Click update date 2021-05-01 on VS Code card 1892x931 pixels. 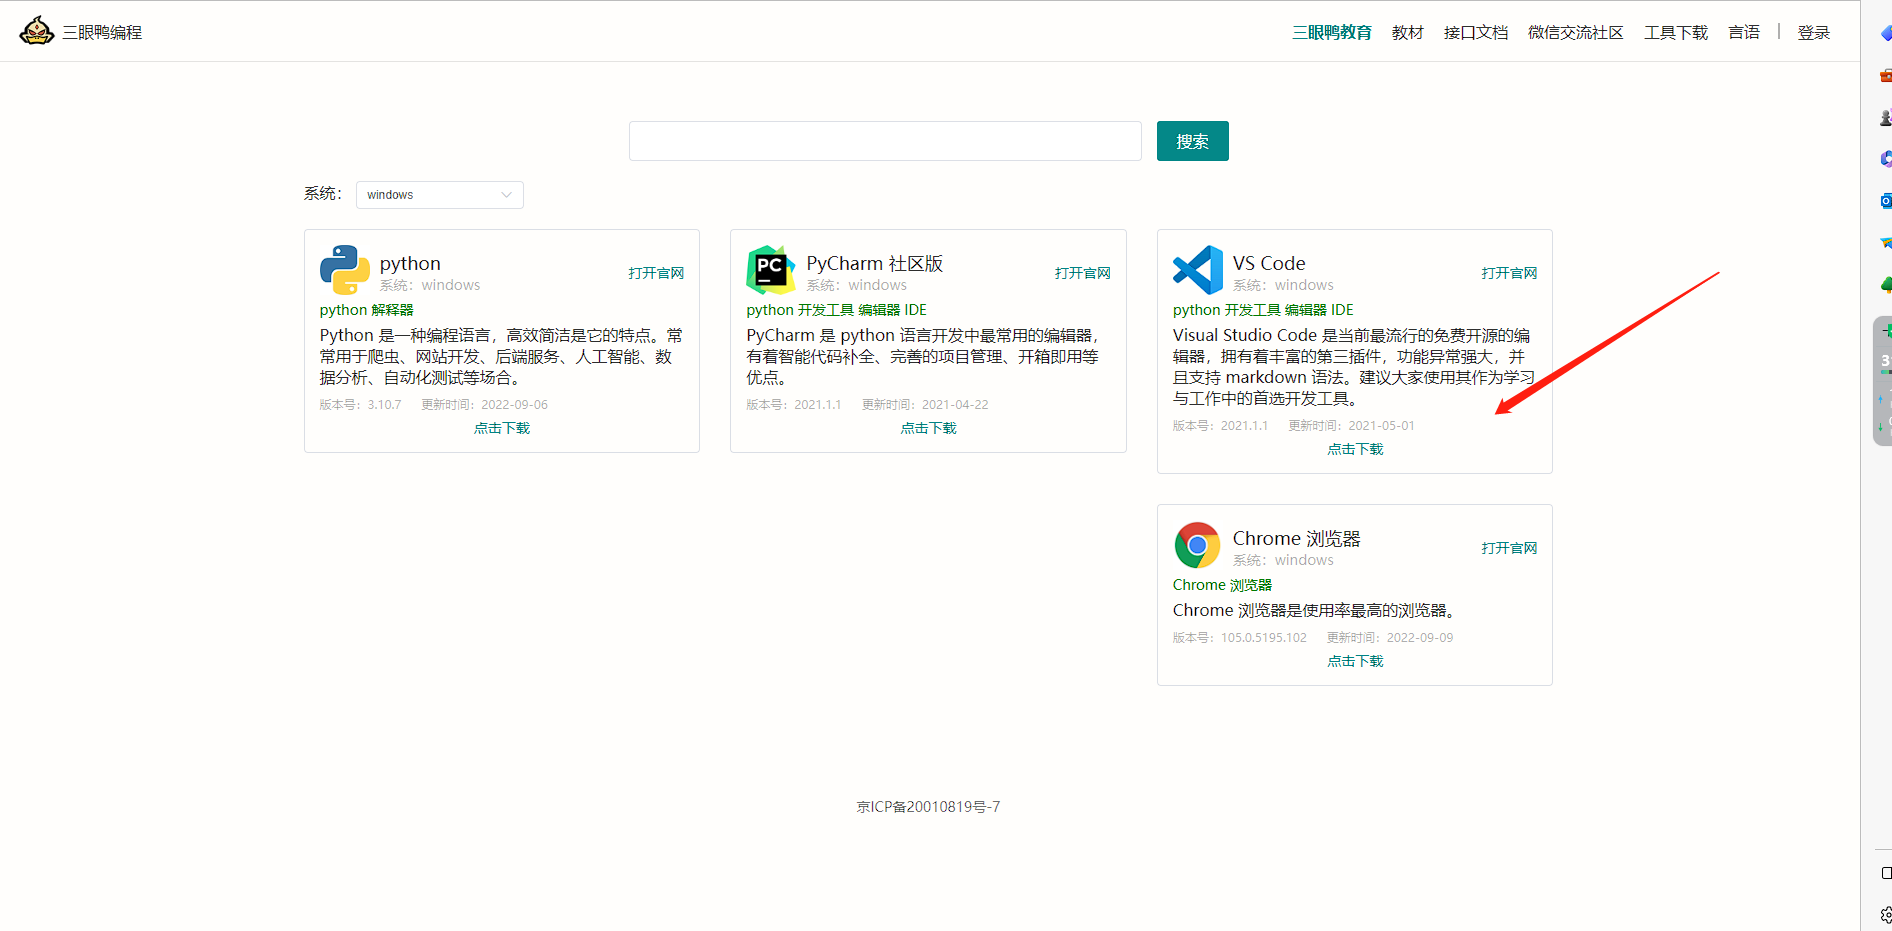[x=1382, y=426]
